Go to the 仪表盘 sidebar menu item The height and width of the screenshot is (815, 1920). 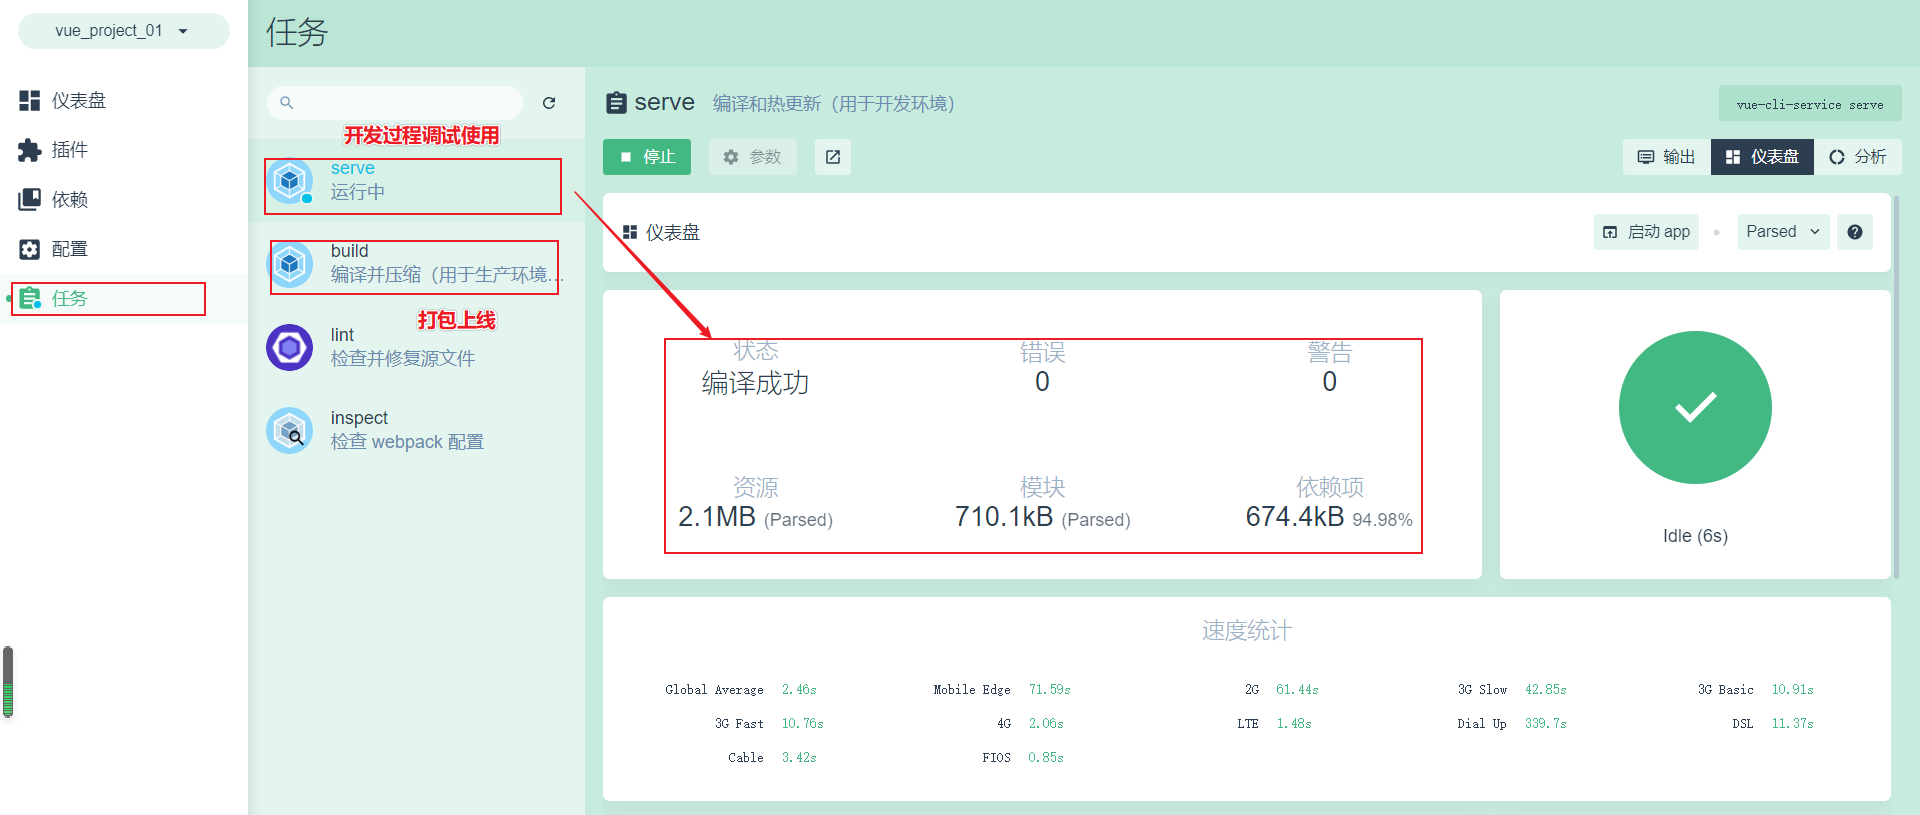point(124,100)
